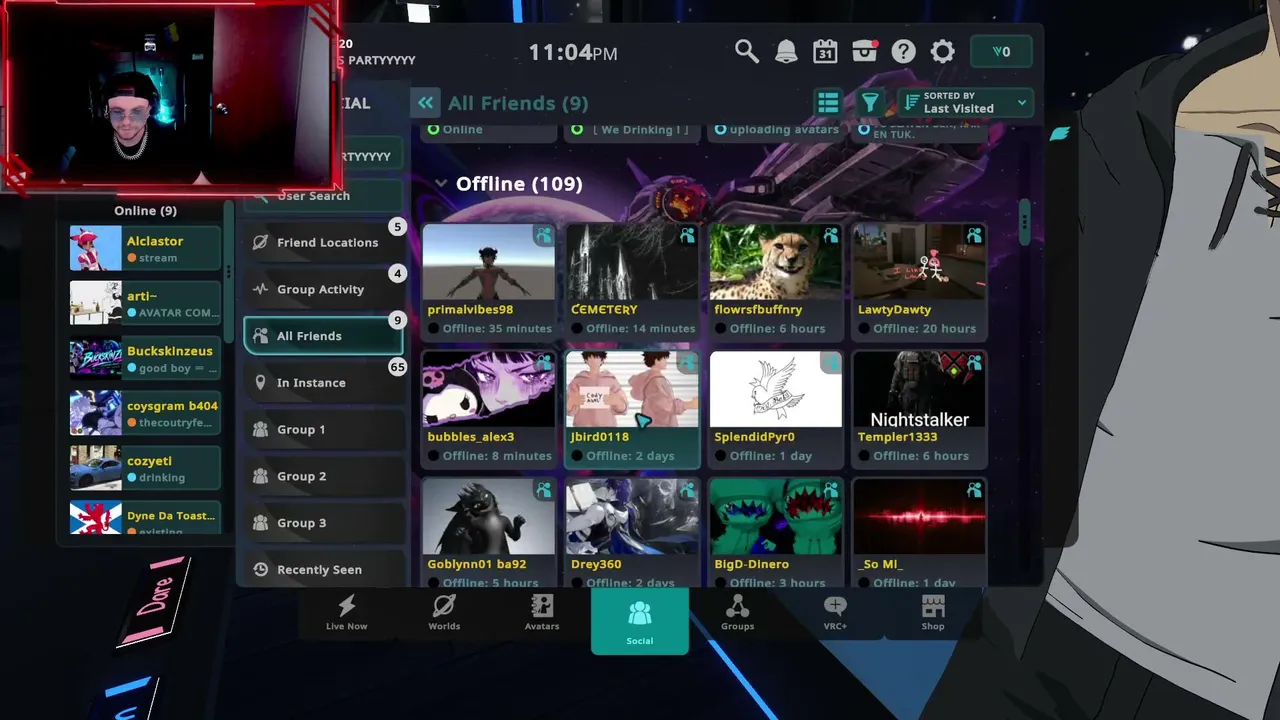Viewport: 1280px width, 720px height.
Task: Click the friend badge icon on bubbles_alex3's card
Action: (x=543, y=363)
